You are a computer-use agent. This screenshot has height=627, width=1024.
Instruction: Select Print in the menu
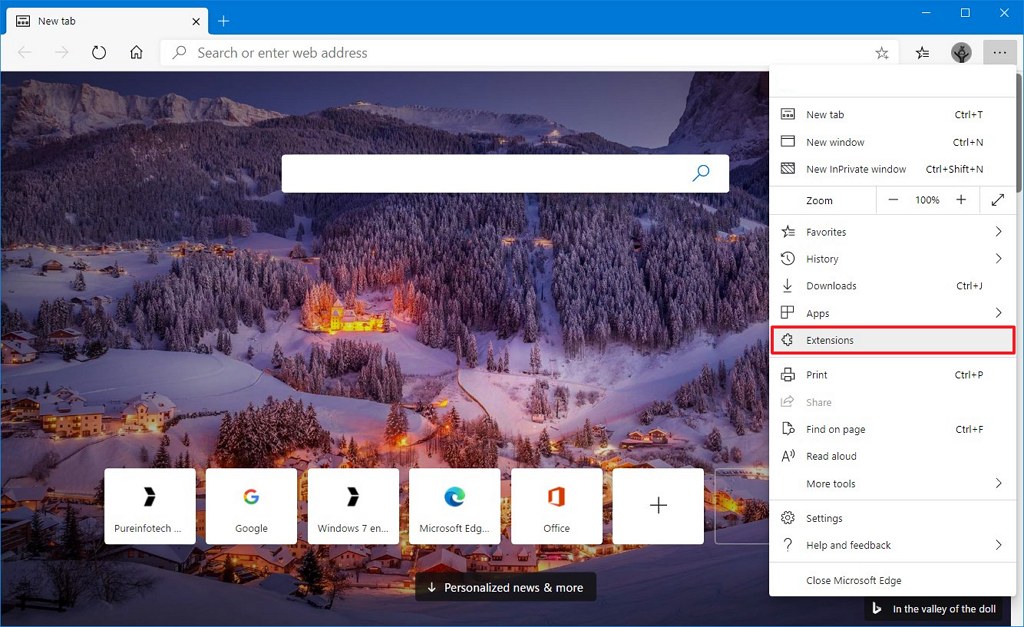pos(893,375)
